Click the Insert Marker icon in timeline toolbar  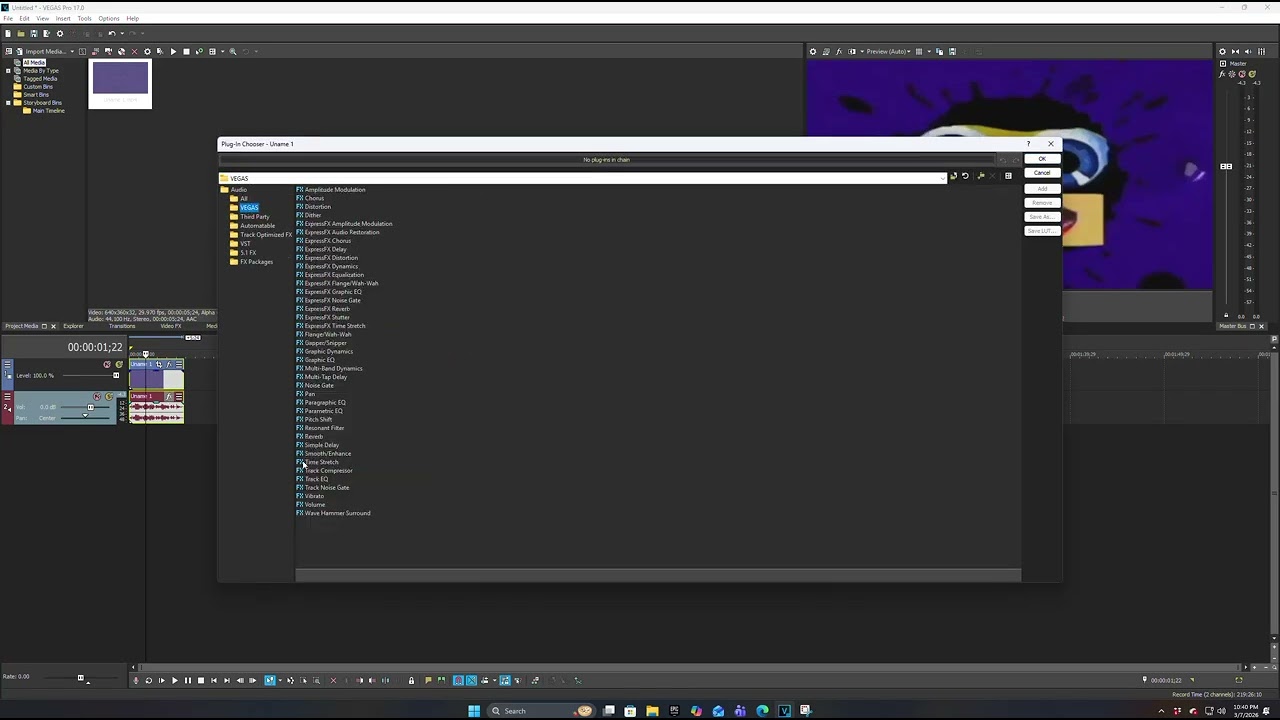click(428, 680)
